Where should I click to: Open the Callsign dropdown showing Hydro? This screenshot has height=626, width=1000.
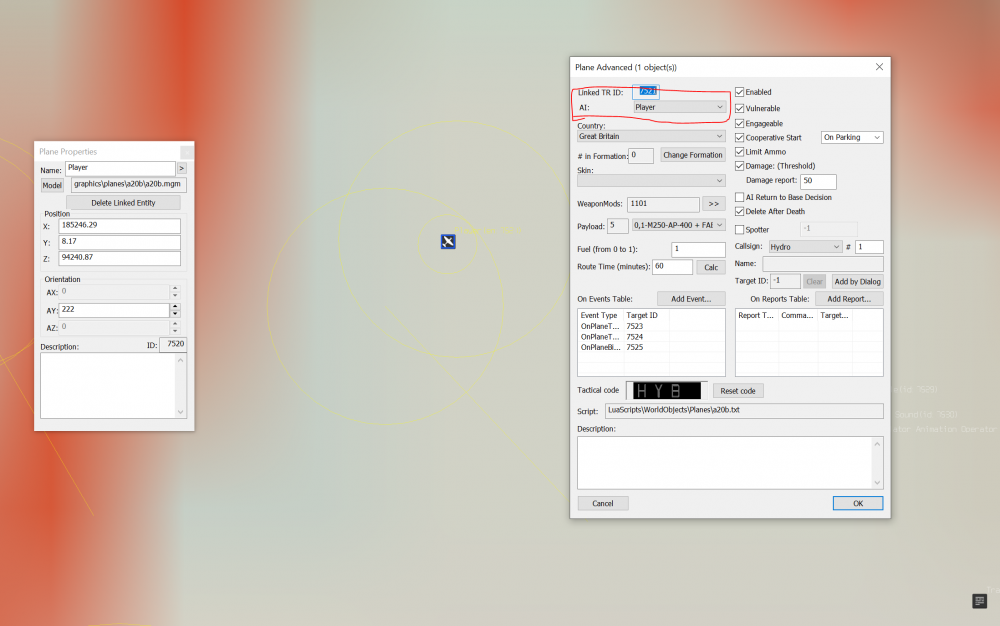[805, 246]
